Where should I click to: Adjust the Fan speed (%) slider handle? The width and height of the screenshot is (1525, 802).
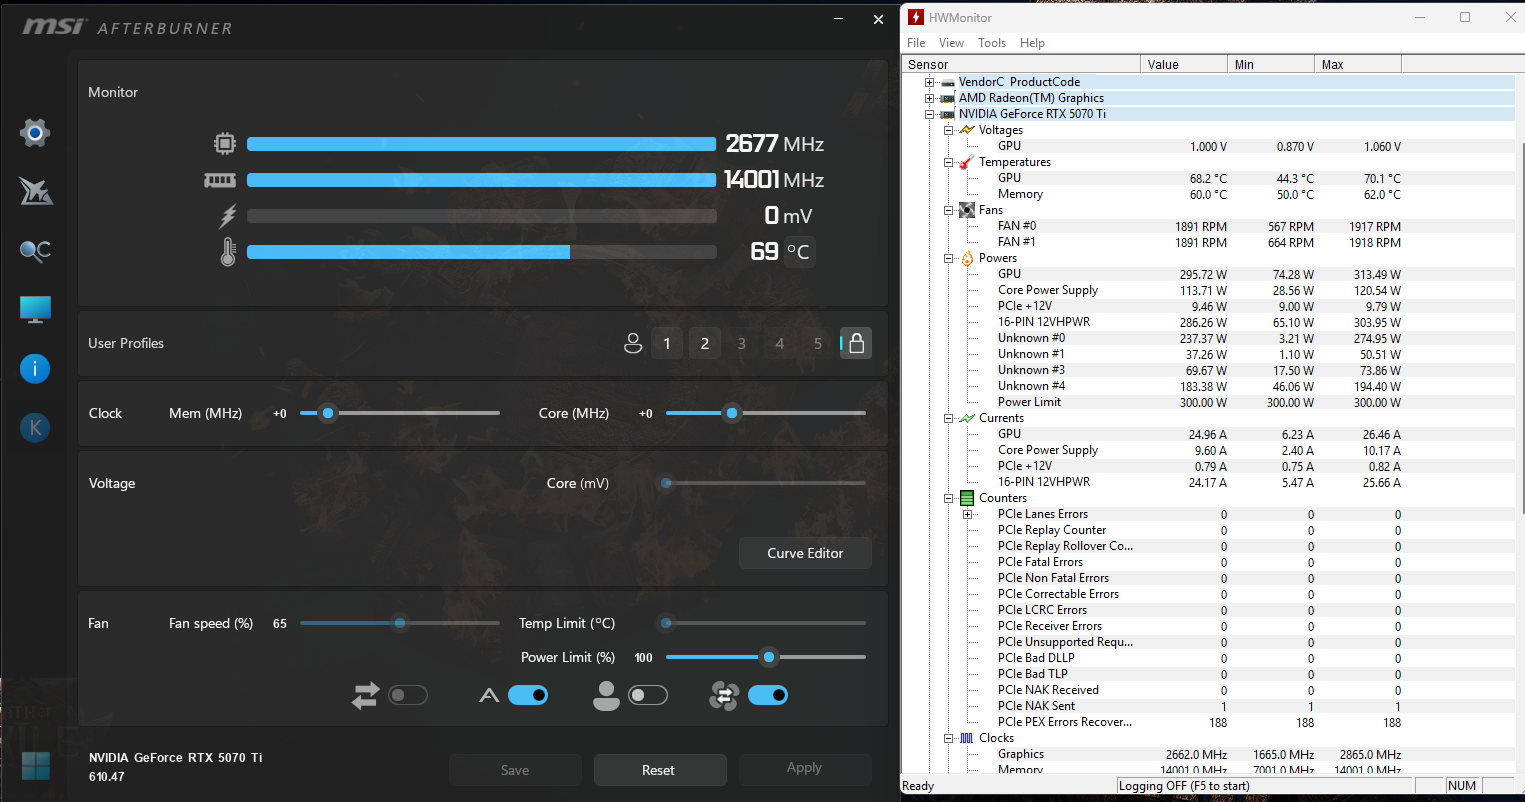tap(400, 623)
